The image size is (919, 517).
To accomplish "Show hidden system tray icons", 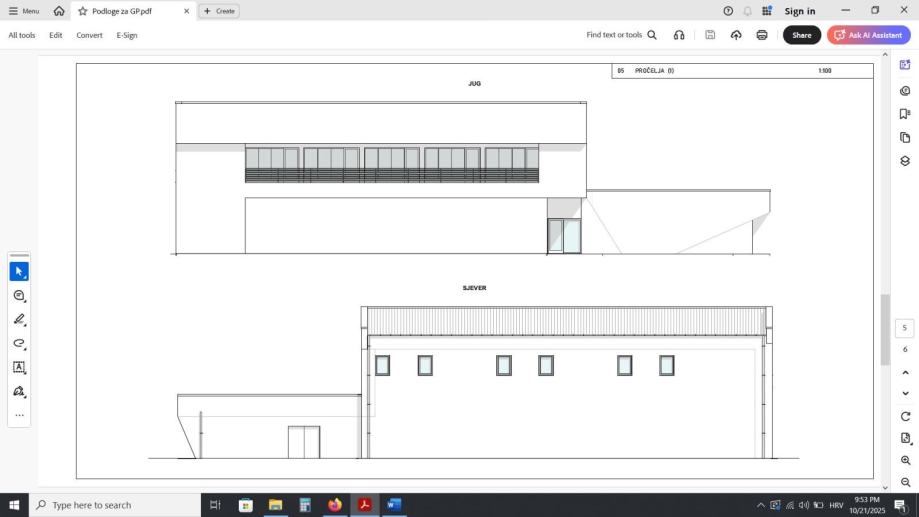I will [760, 505].
